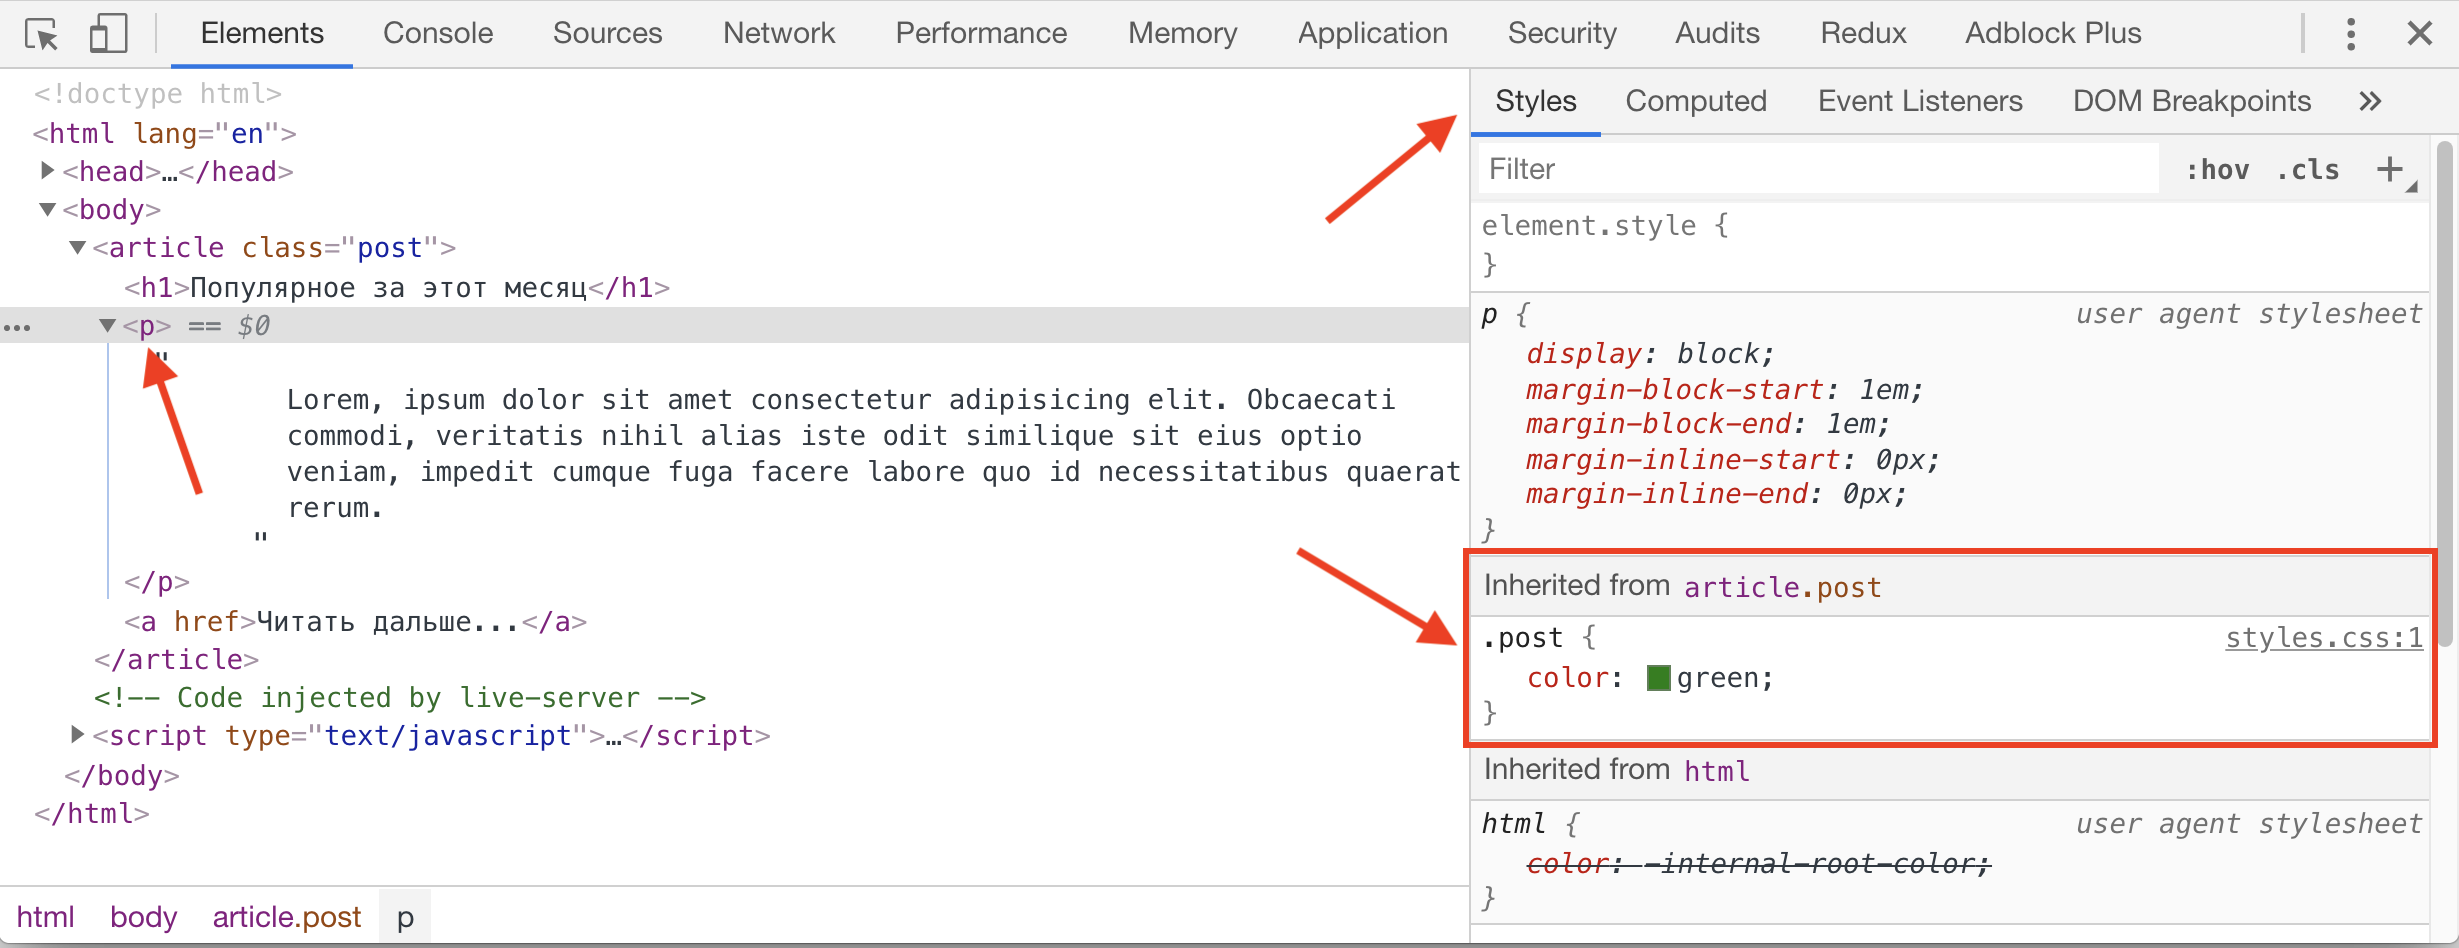
Task: Open the DevTools three-dot customize menu
Action: click(x=2350, y=34)
